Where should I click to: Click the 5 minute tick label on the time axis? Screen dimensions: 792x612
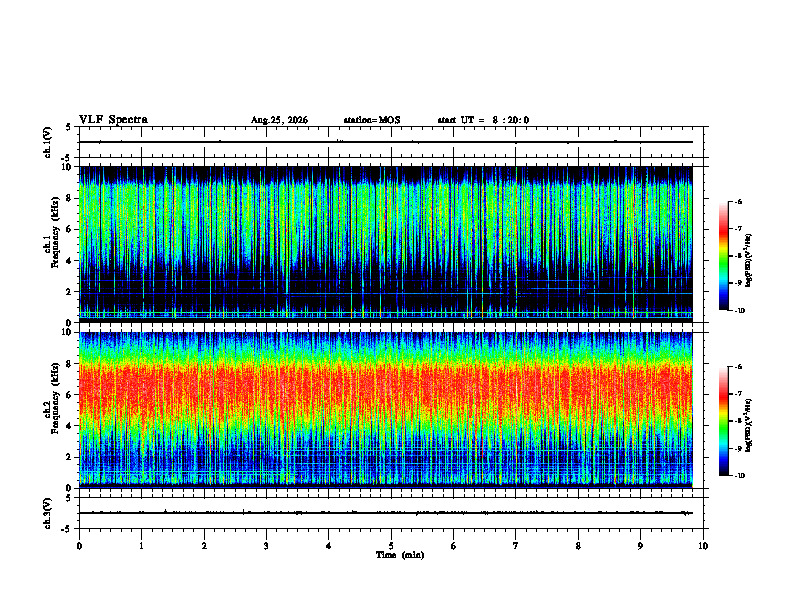(391, 546)
